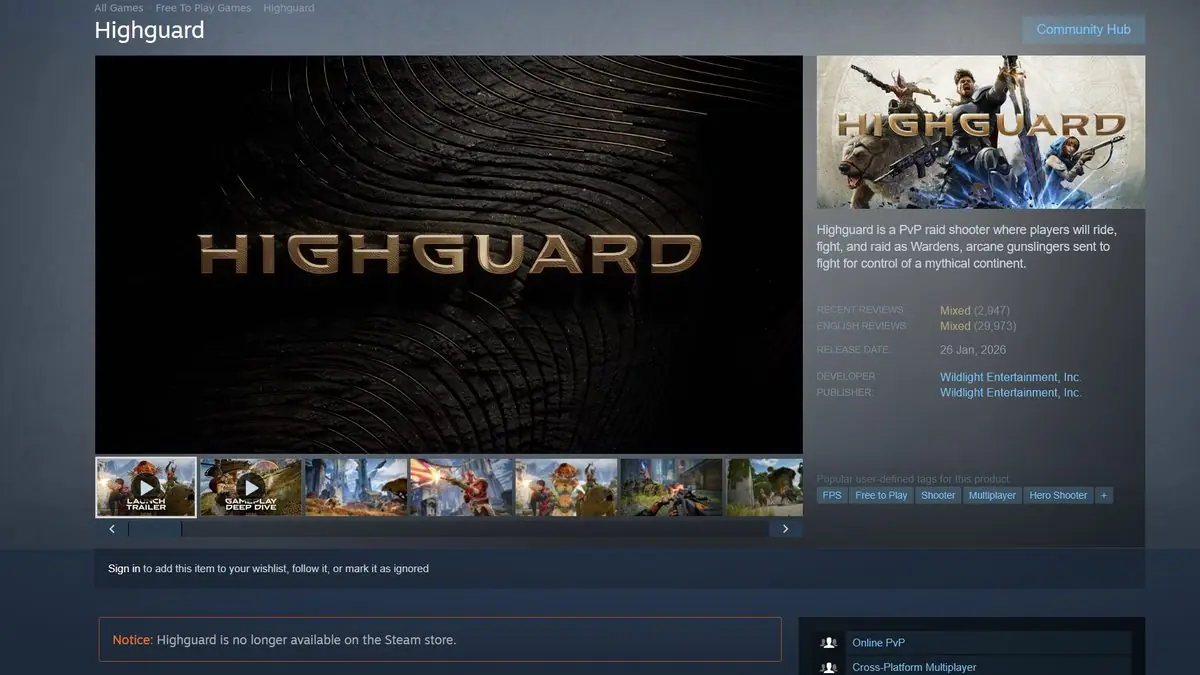Advance the media carousel with the right arrow
The width and height of the screenshot is (1200, 675).
(x=786, y=528)
